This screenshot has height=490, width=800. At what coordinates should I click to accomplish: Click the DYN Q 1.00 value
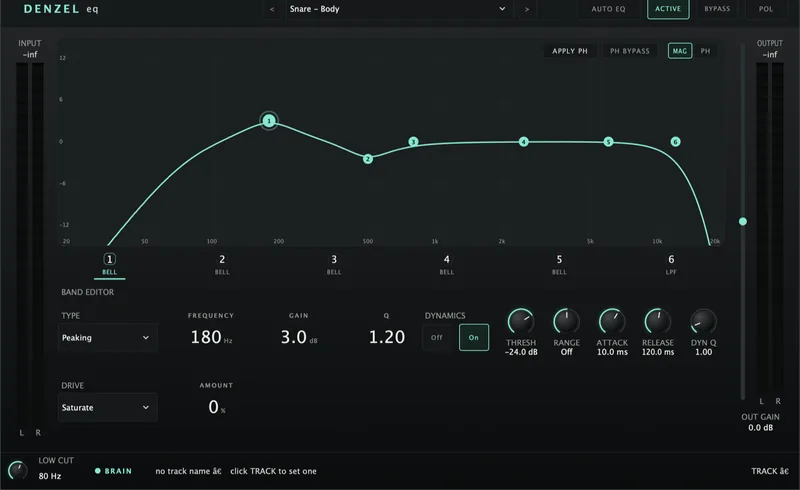(x=704, y=352)
